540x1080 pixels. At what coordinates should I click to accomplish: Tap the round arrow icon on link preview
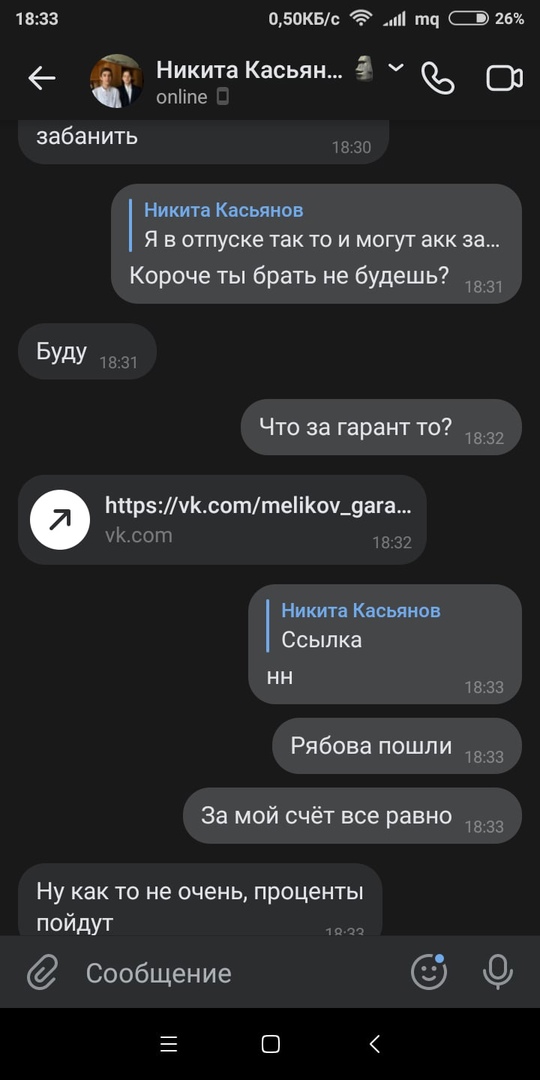pos(60,520)
